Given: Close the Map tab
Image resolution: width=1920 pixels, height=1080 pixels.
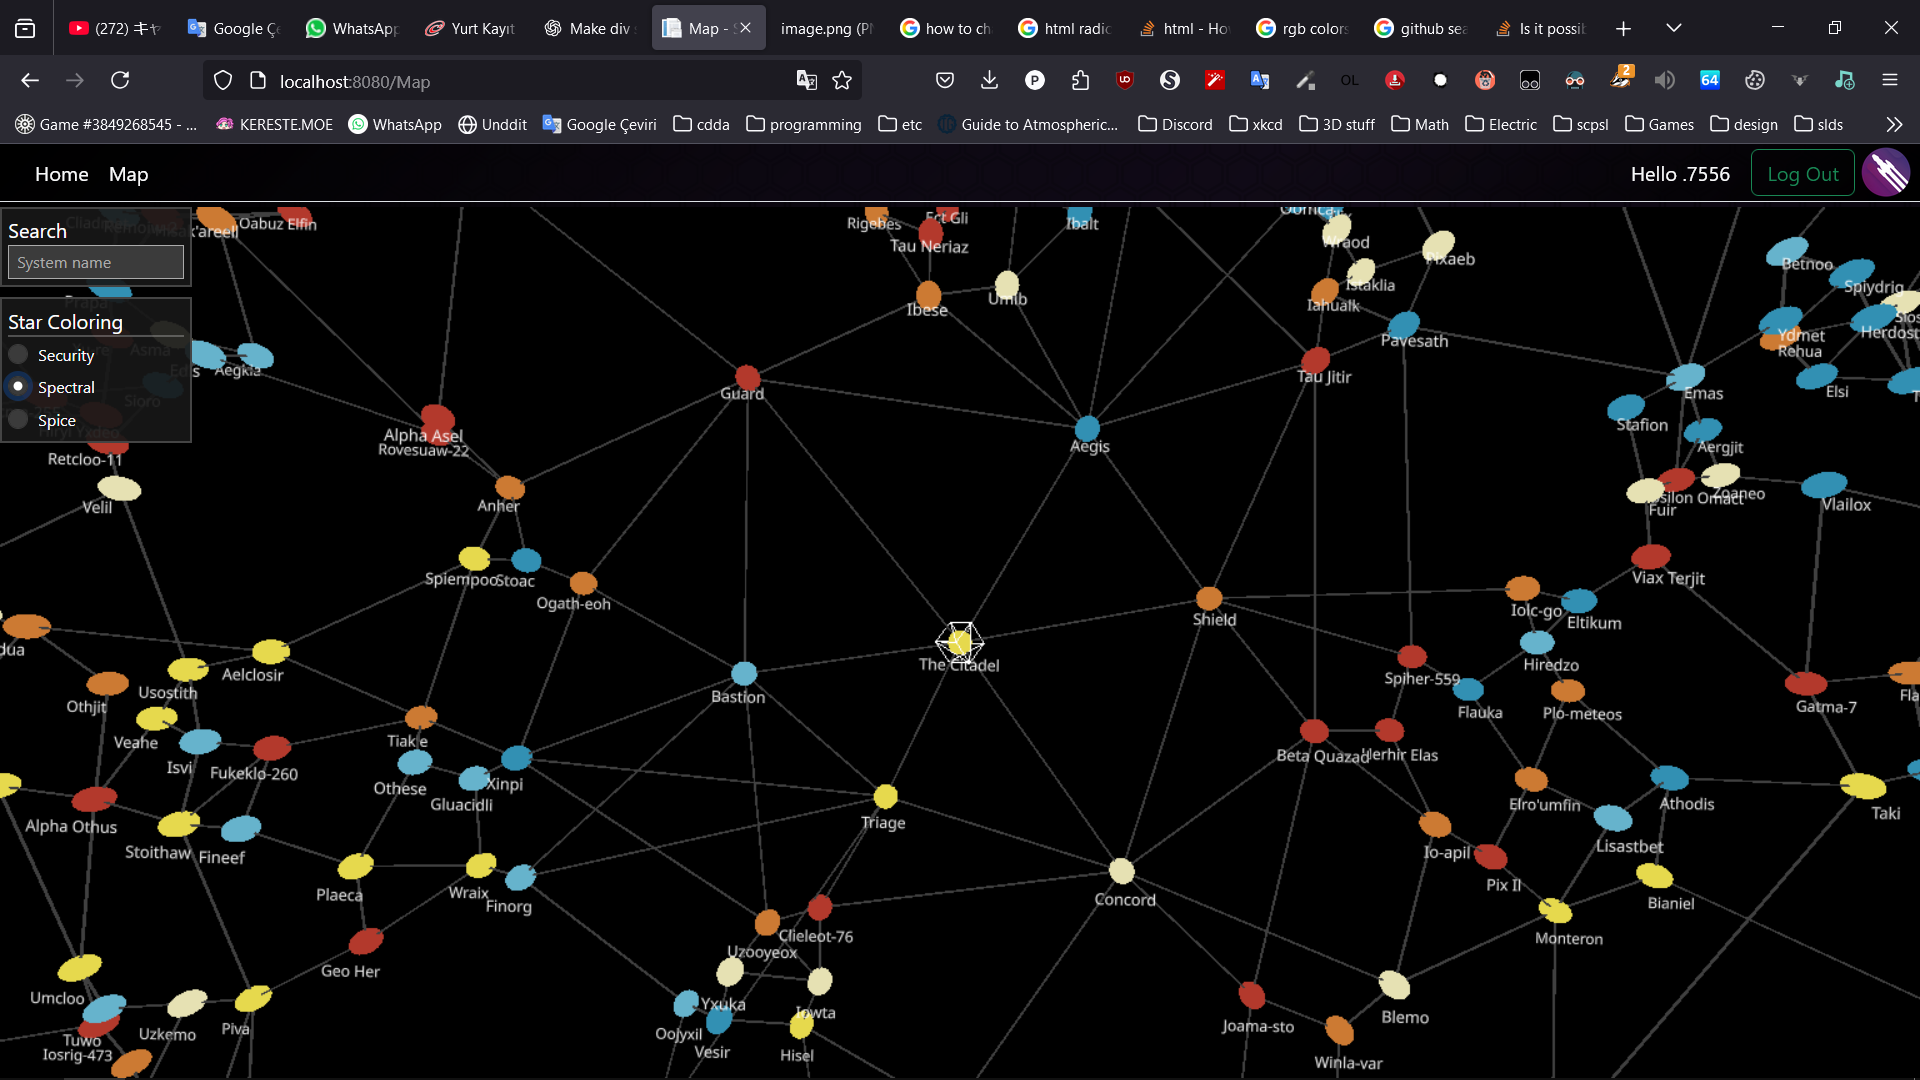Looking at the screenshot, I should [745, 28].
